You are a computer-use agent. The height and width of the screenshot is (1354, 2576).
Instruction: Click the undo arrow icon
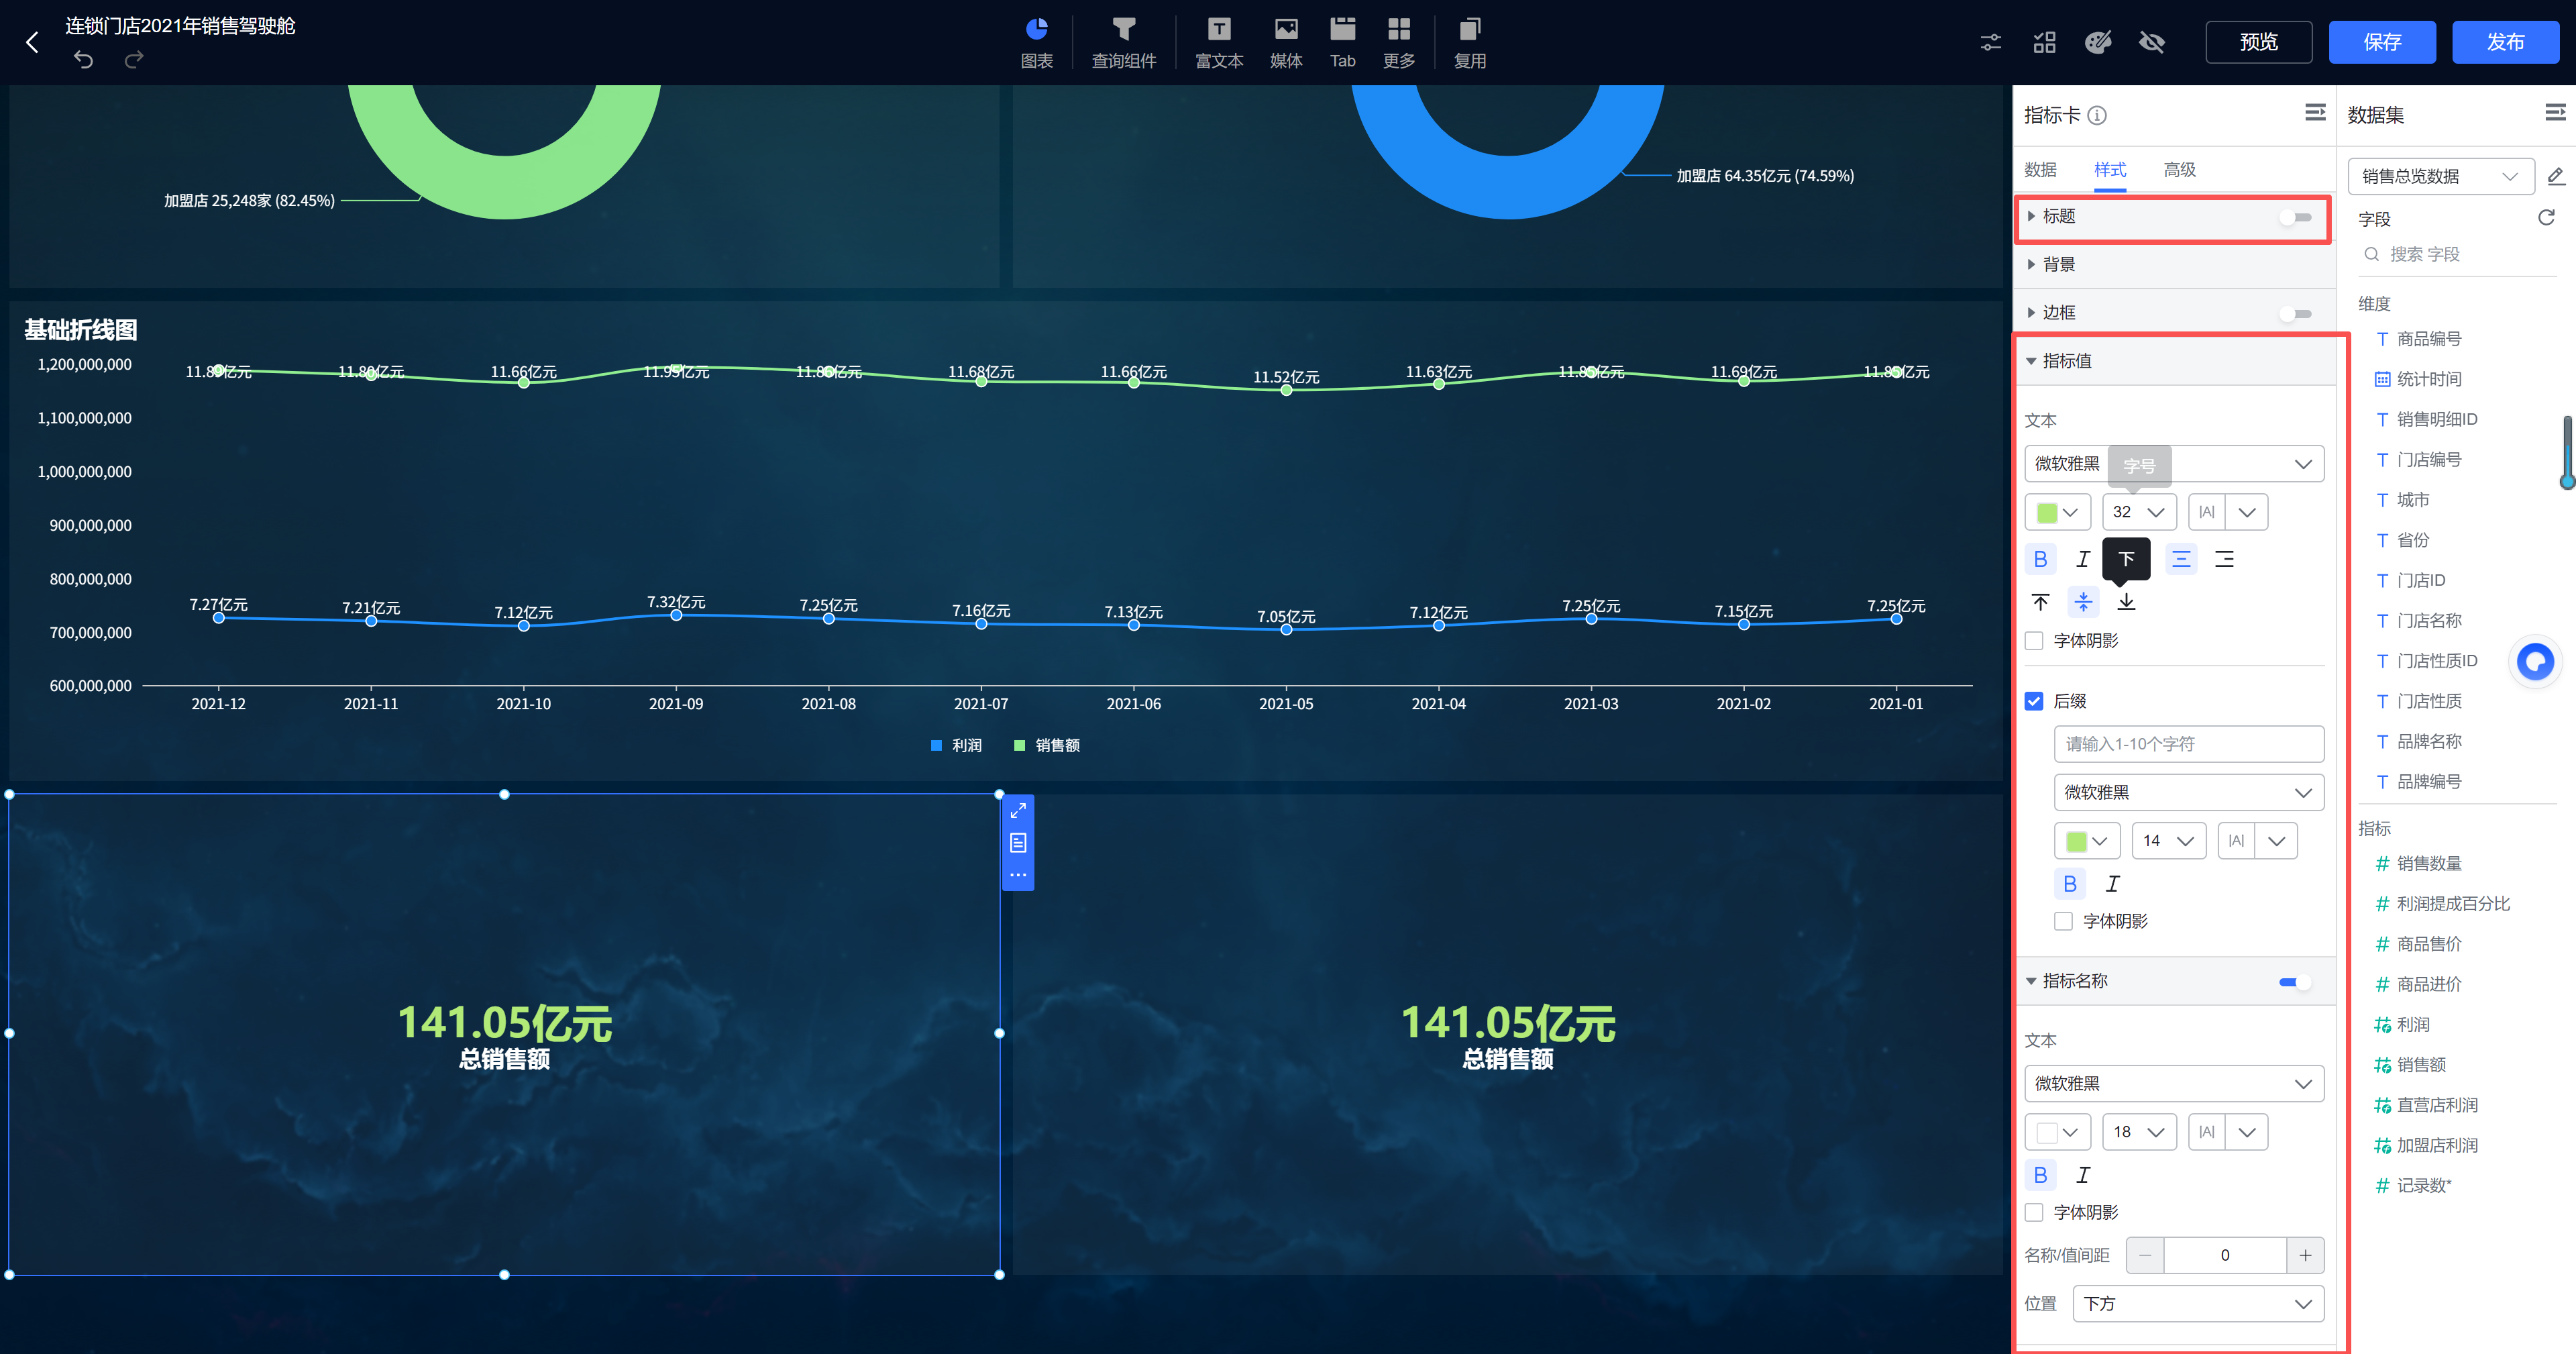tap(83, 60)
